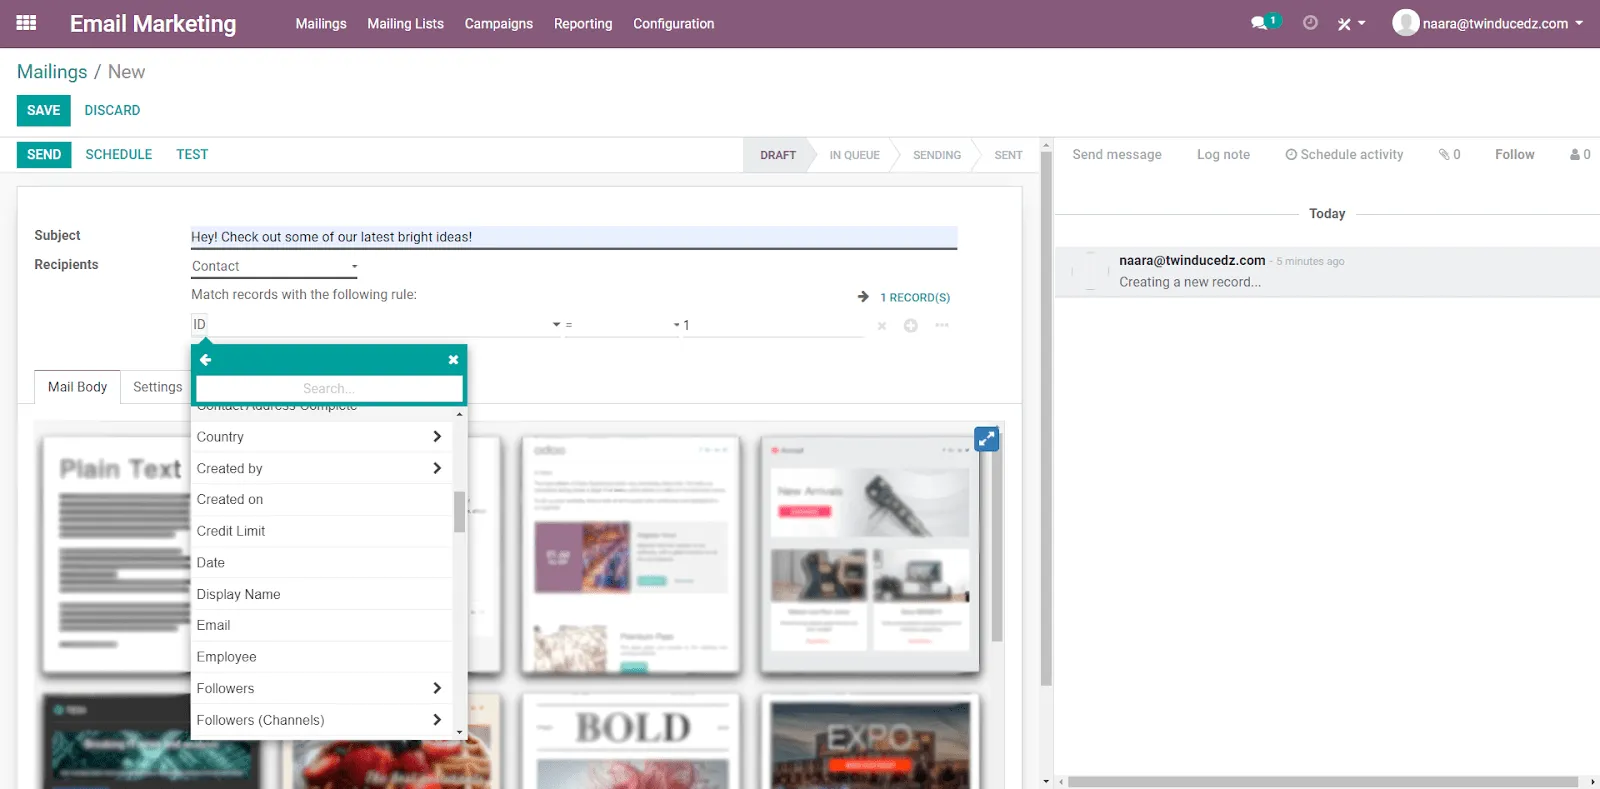Delete the filter rule with x icon

[x=881, y=326]
